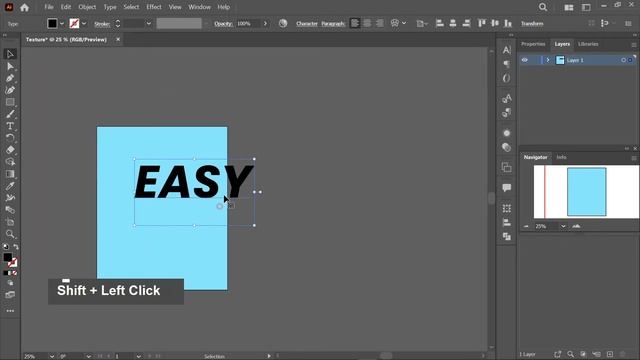Open Navigator zoom level dropdown
The image size is (640, 360).
(x=563, y=226)
